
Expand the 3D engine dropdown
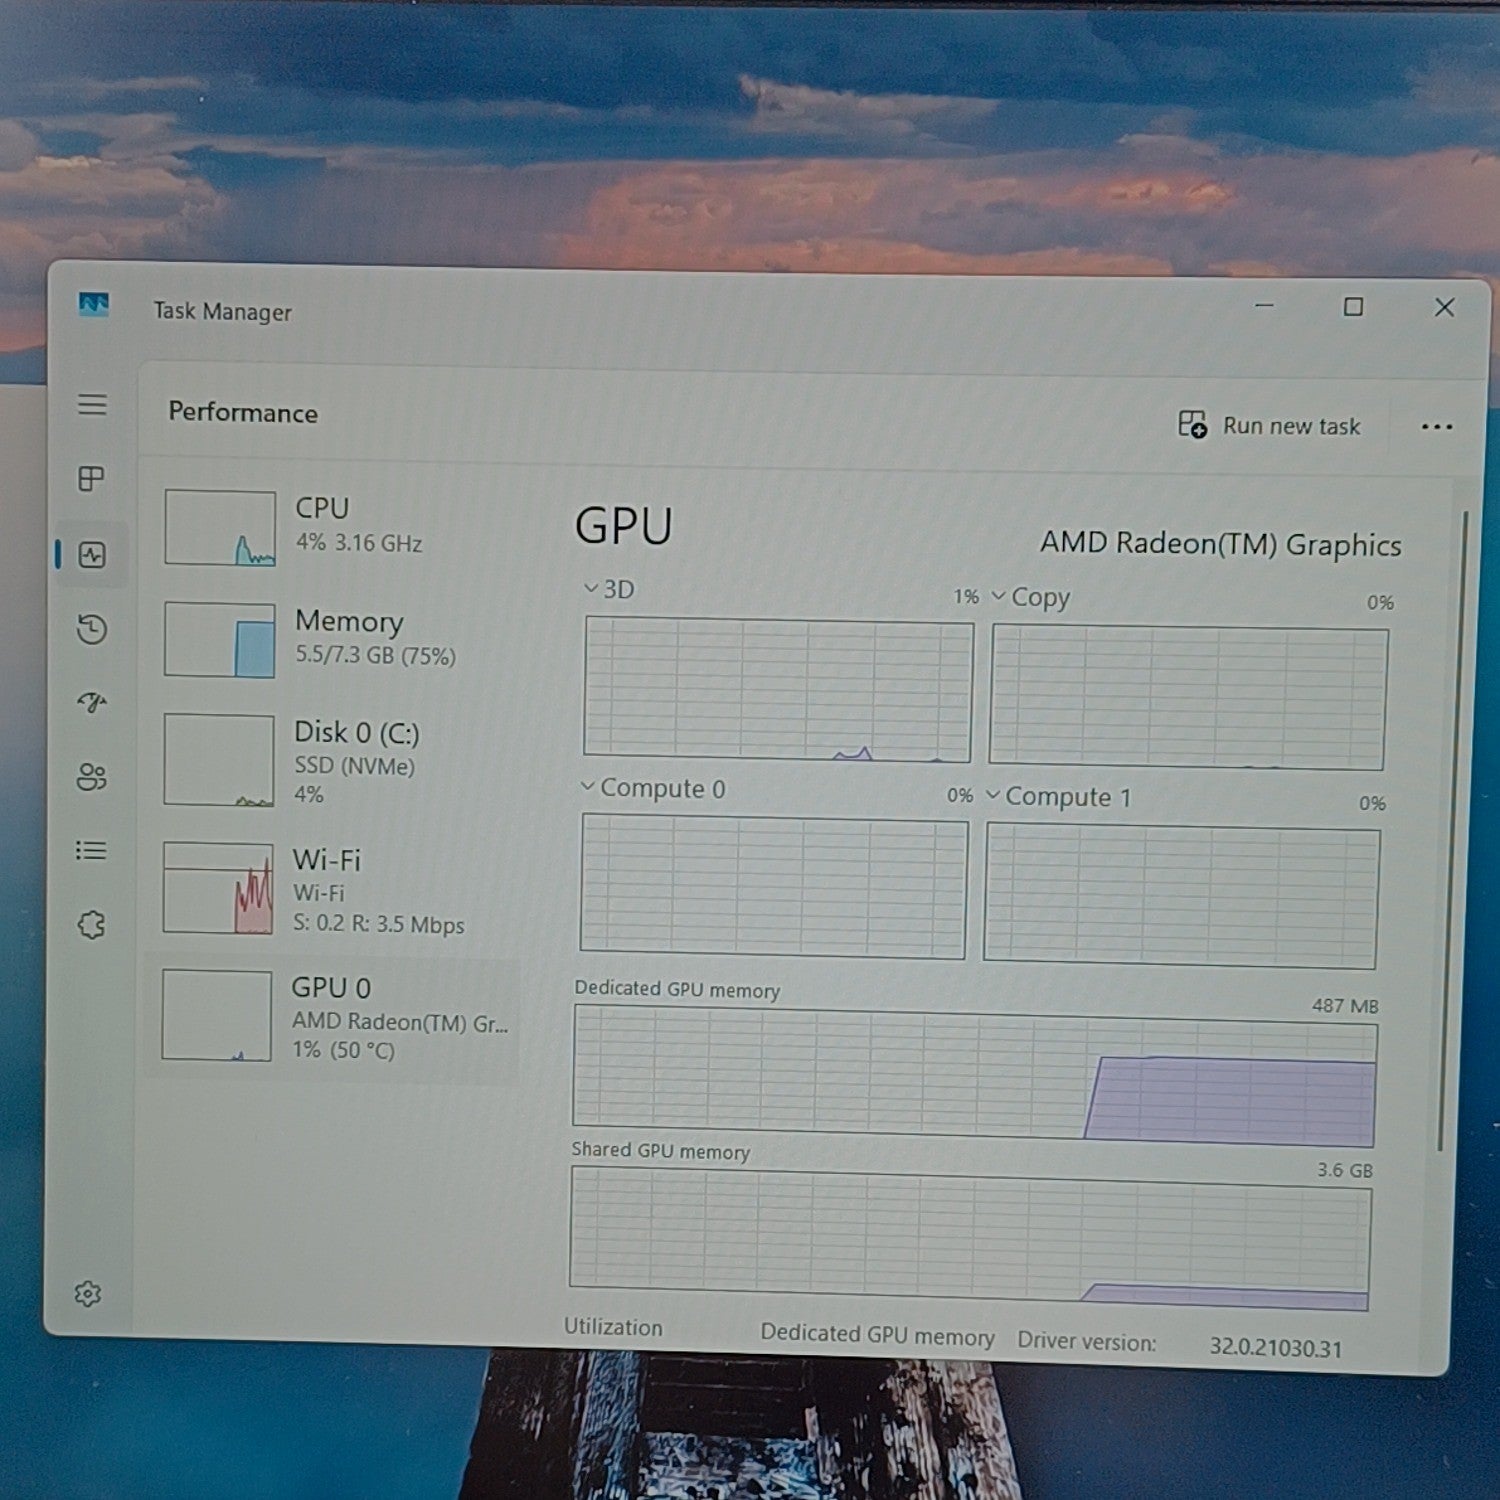click(x=609, y=589)
